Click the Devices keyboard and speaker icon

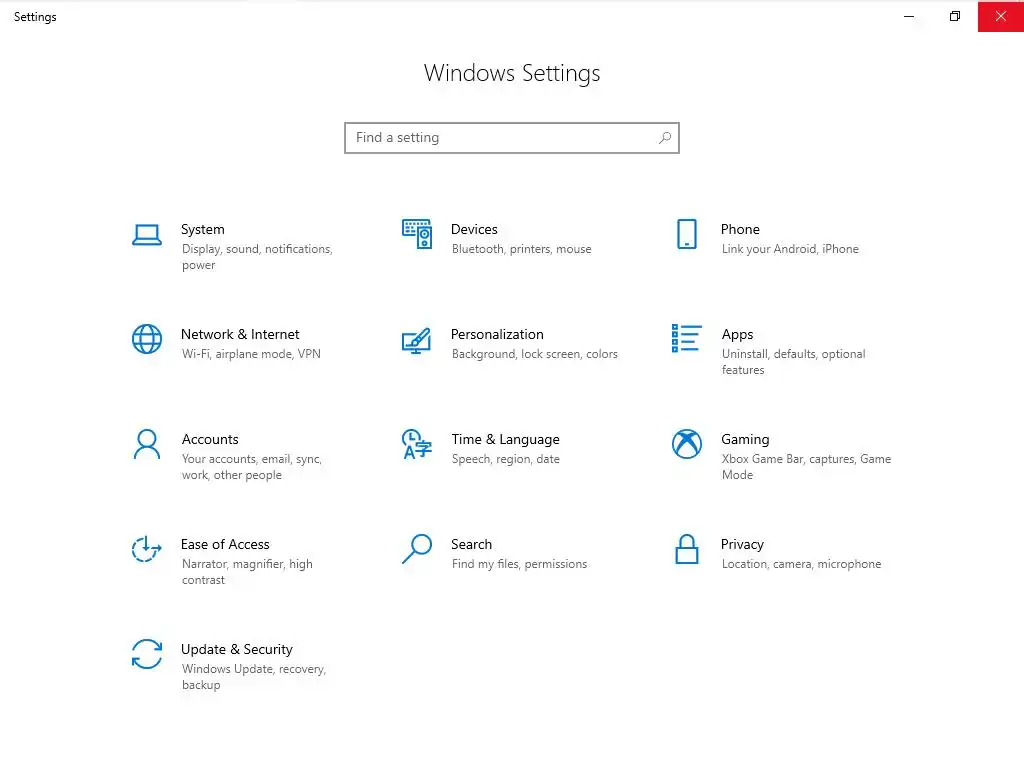pyautogui.click(x=417, y=234)
